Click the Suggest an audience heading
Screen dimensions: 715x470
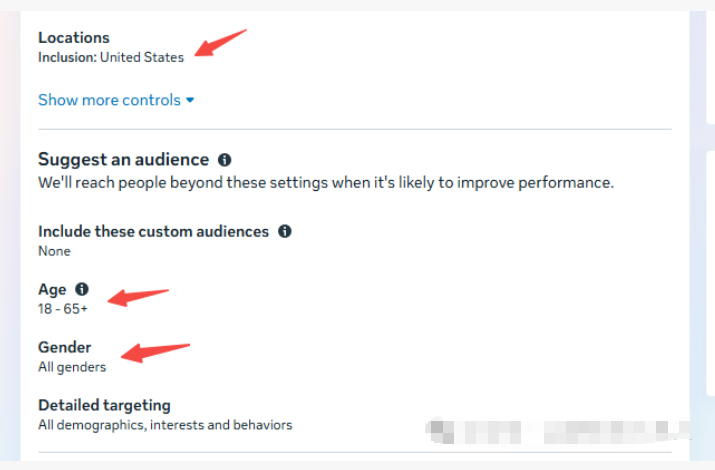[123, 160]
